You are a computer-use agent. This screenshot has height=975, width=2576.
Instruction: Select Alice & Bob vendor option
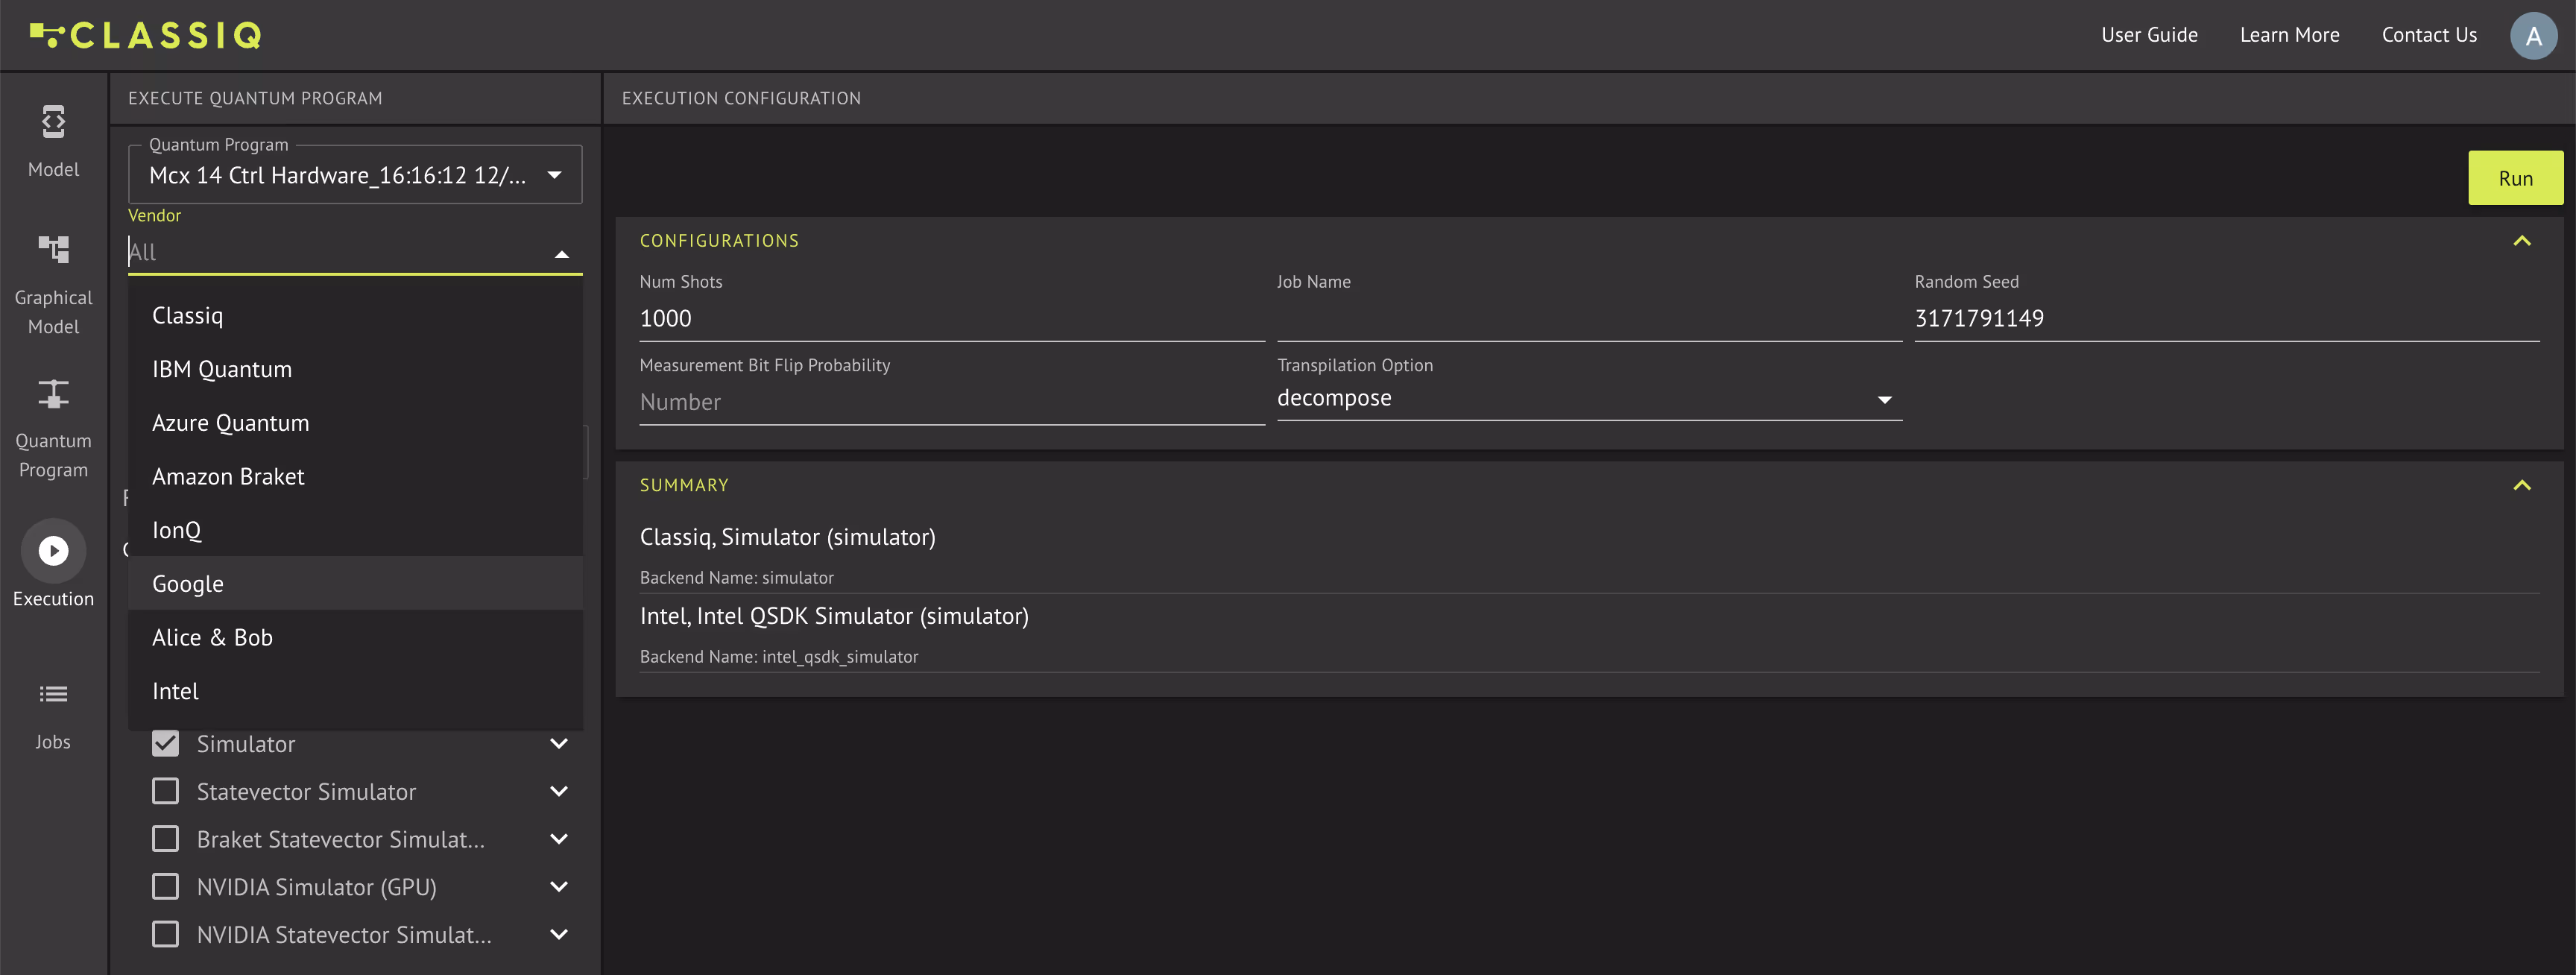[355, 637]
